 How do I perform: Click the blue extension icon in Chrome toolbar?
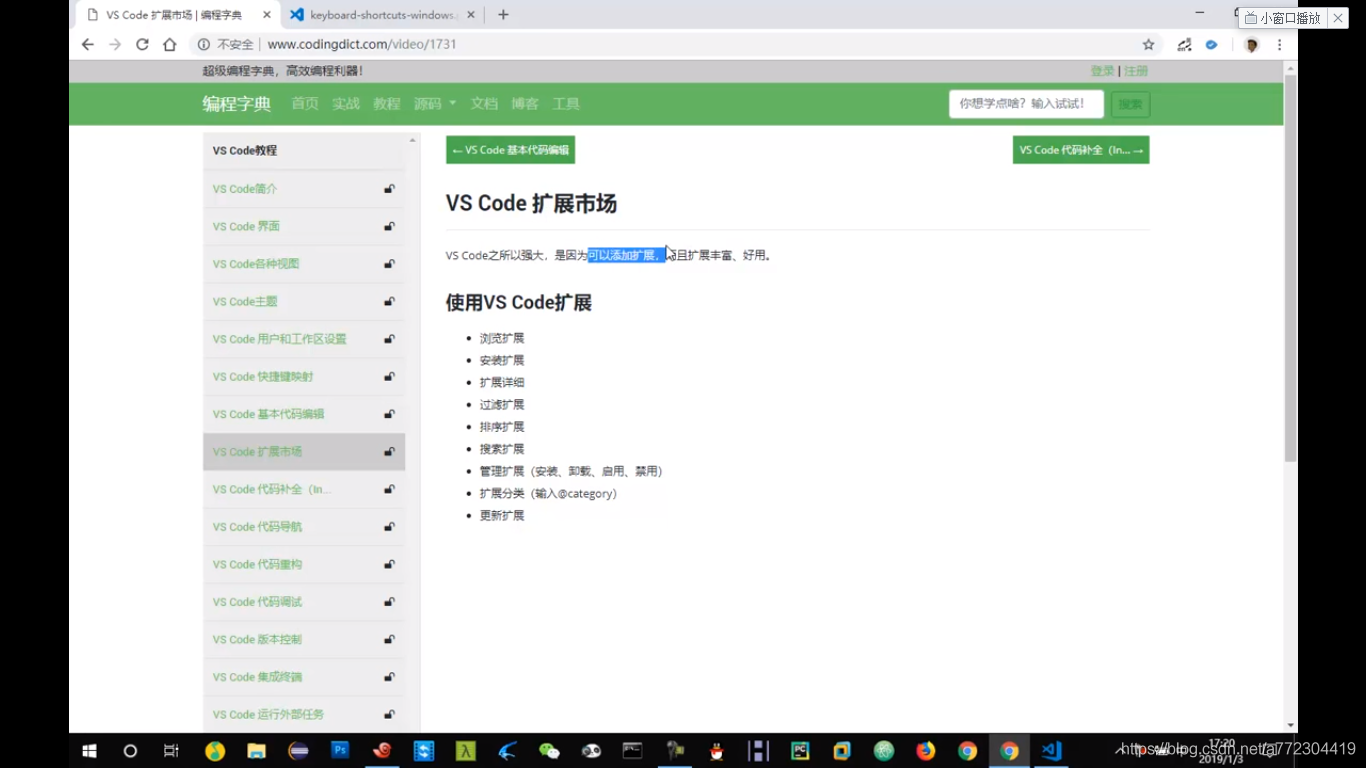1211,45
